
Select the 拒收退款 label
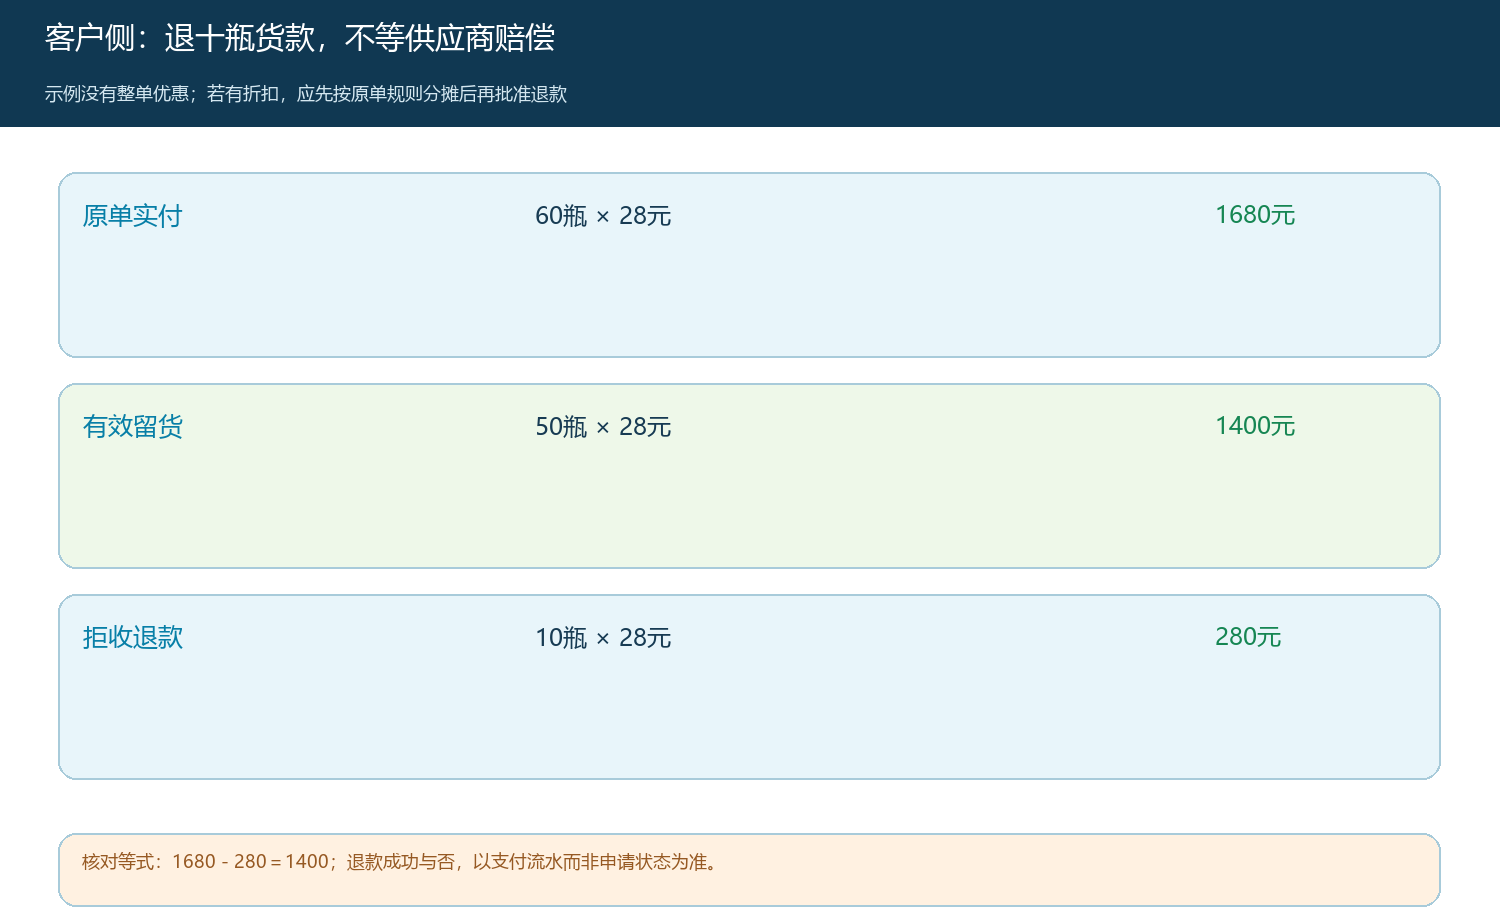(x=133, y=638)
